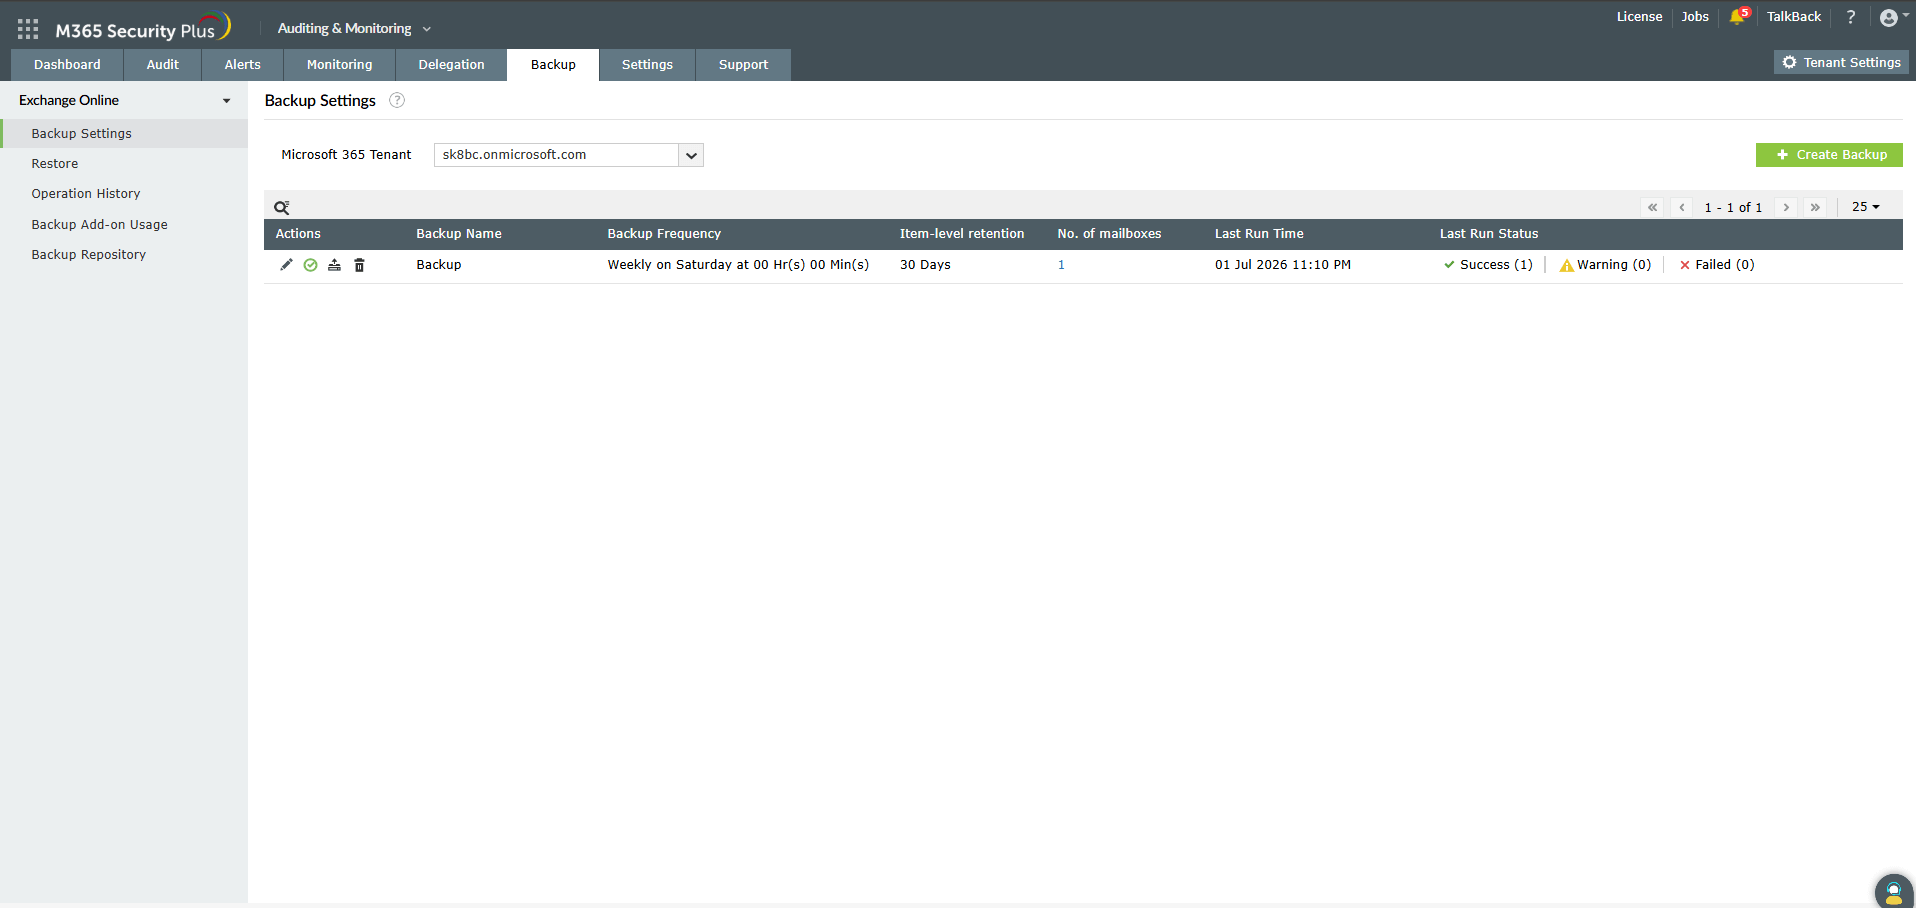Click the '30 Days' retention cell
The width and height of the screenshot is (1916, 908).
tap(925, 265)
